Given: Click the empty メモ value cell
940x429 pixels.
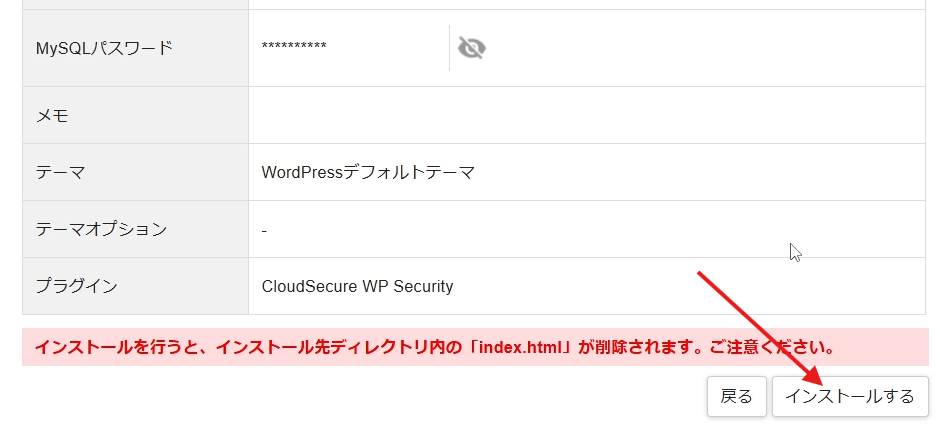Looking at the screenshot, I should [x=586, y=115].
